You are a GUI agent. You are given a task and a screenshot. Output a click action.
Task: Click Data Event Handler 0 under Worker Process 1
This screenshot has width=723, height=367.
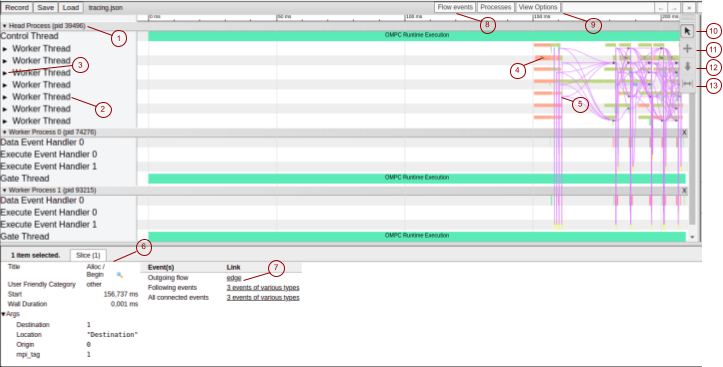coord(42,201)
